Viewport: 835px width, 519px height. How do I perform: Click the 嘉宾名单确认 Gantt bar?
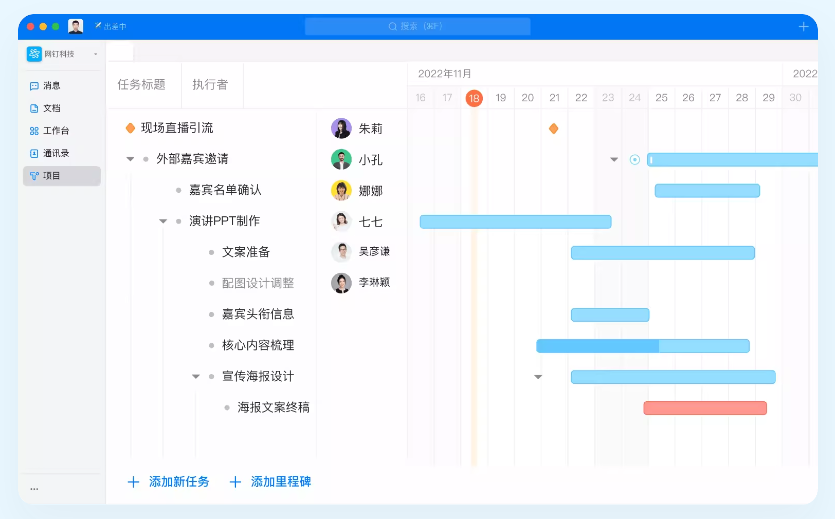click(x=707, y=191)
